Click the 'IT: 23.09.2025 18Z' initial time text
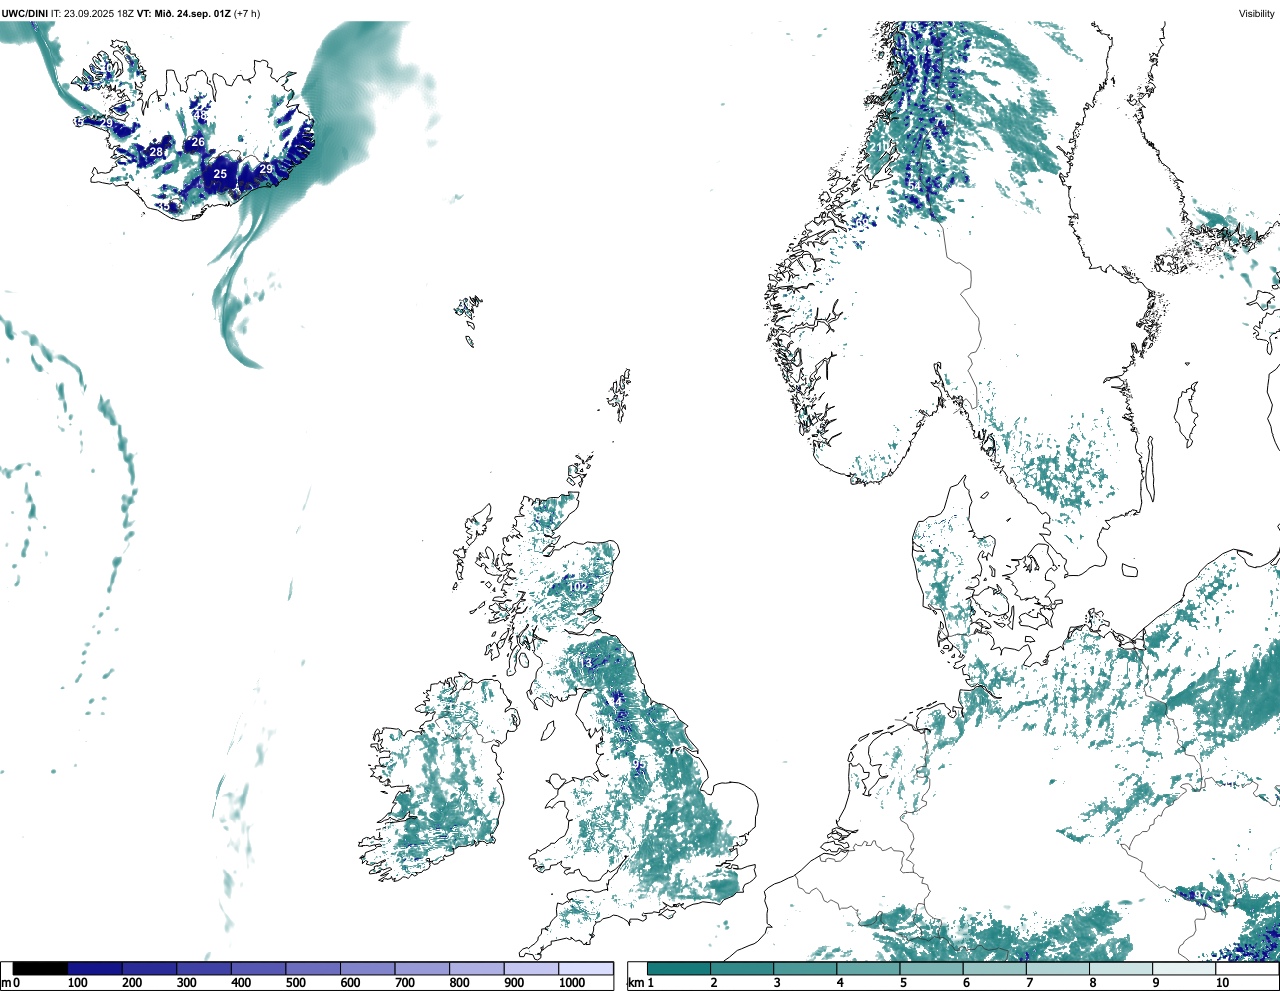This screenshot has height=991, width=1280. tap(92, 14)
